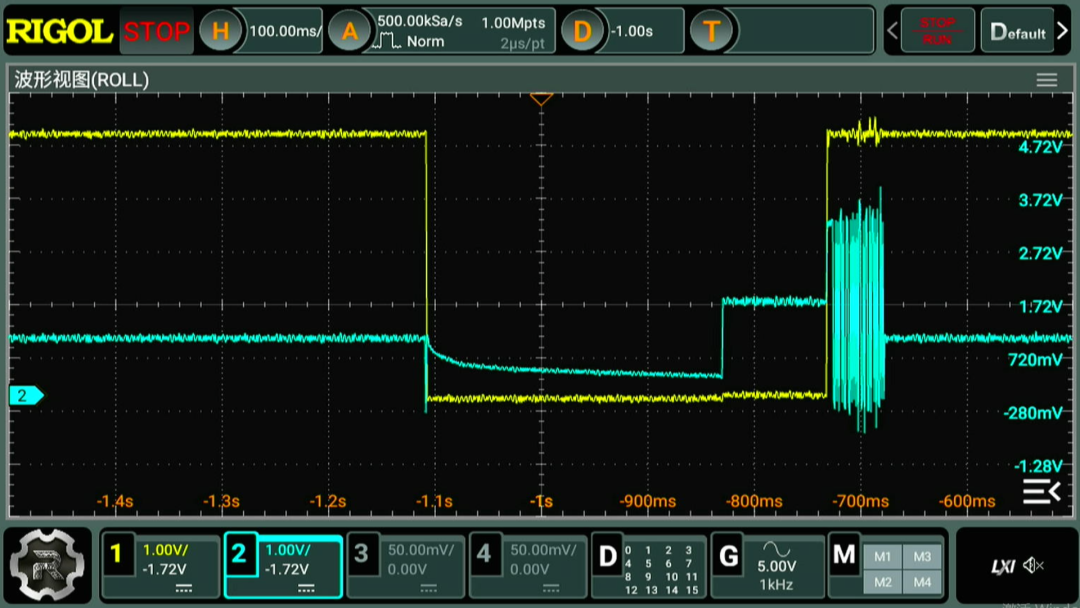Click the RIGOL logo

tap(60, 32)
